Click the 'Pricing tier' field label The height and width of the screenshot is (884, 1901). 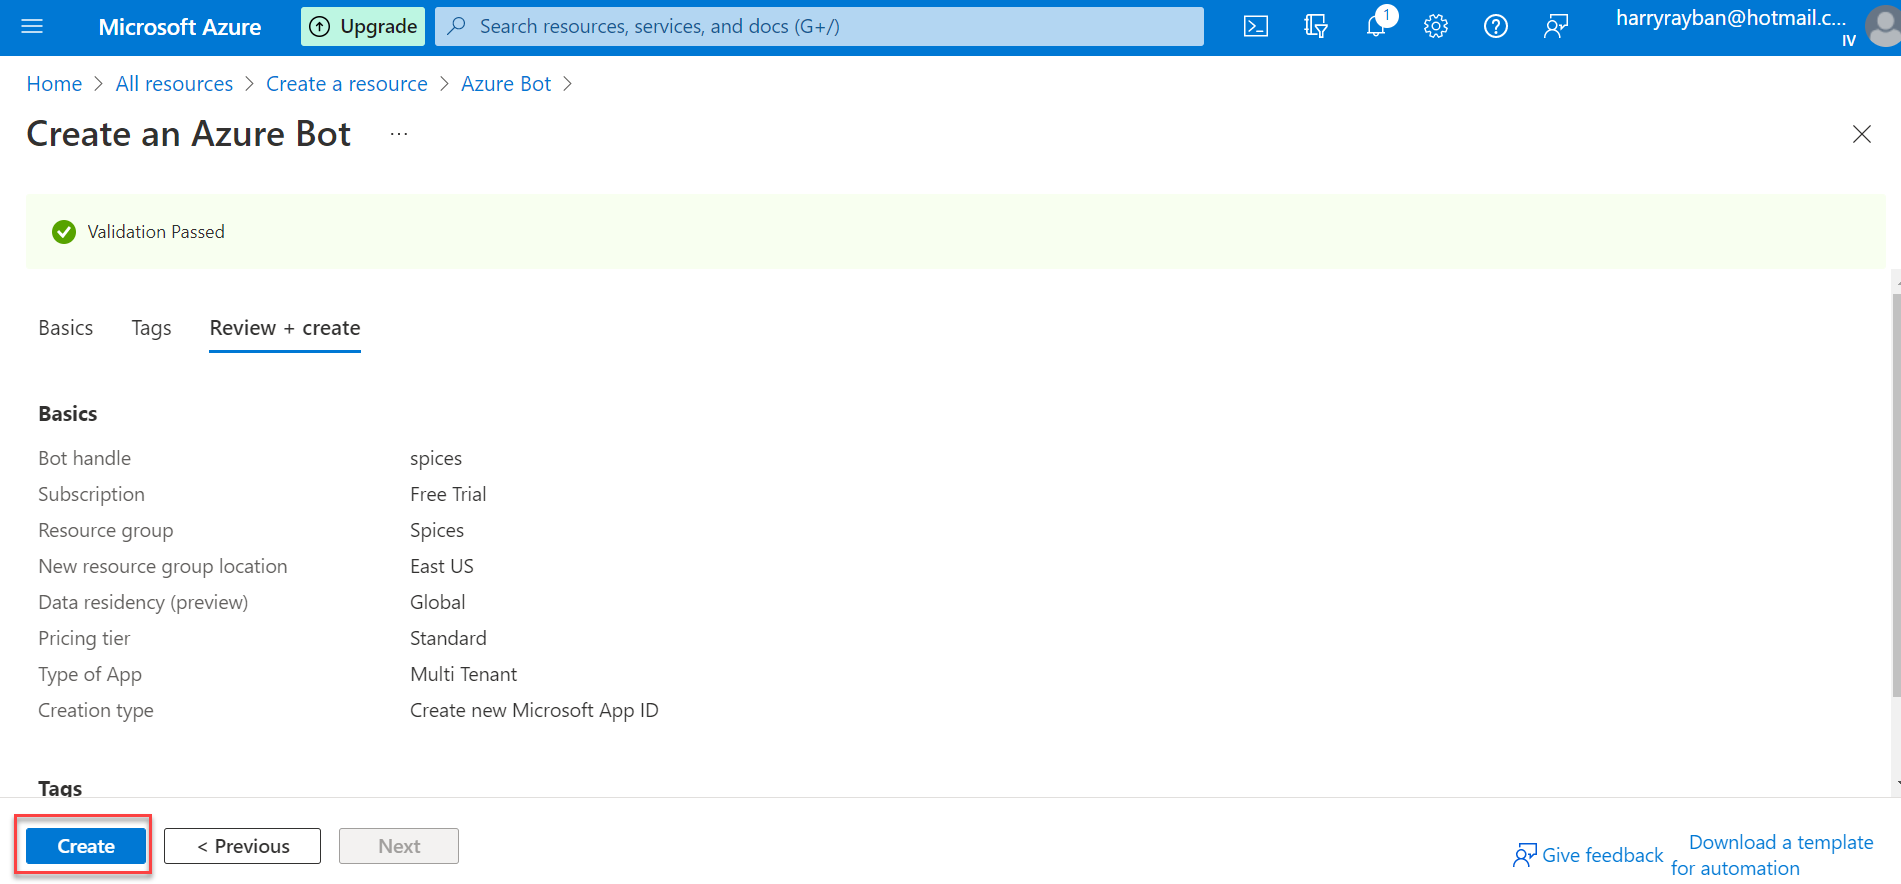[x=84, y=638]
